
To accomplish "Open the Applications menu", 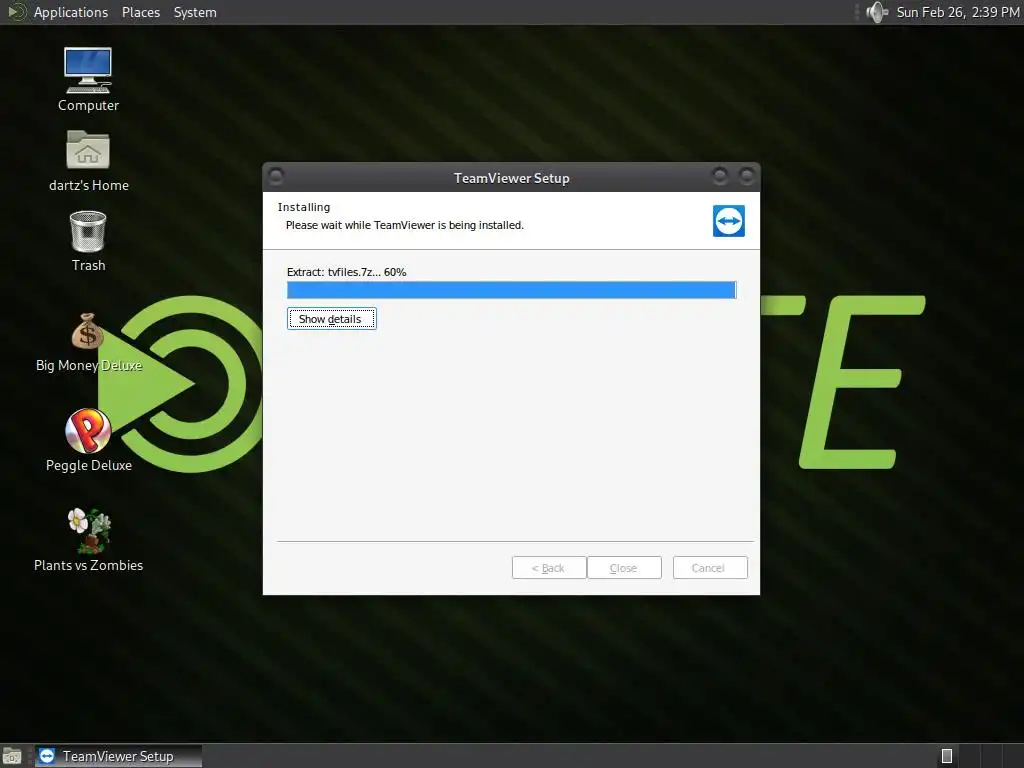I will point(71,12).
